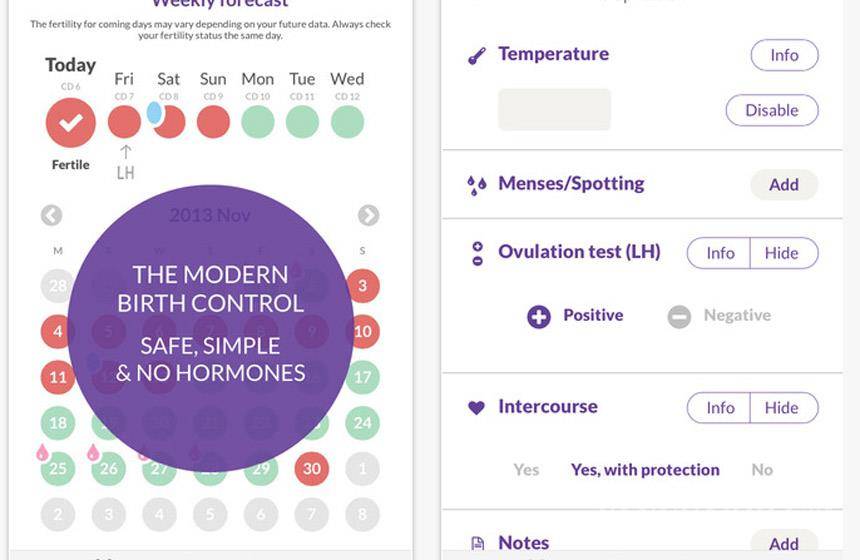Image resolution: width=860 pixels, height=560 pixels.
Task: Select Negative ovulation test result
Action: click(x=719, y=316)
